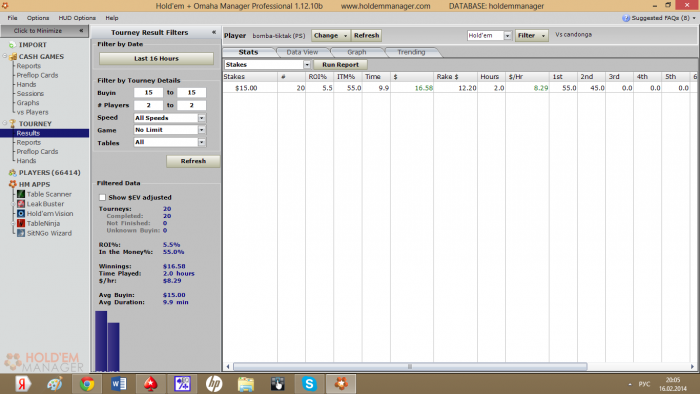This screenshot has height=394, width=700.
Task: Open the Suggested FAQs help icon
Action: pos(626,18)
